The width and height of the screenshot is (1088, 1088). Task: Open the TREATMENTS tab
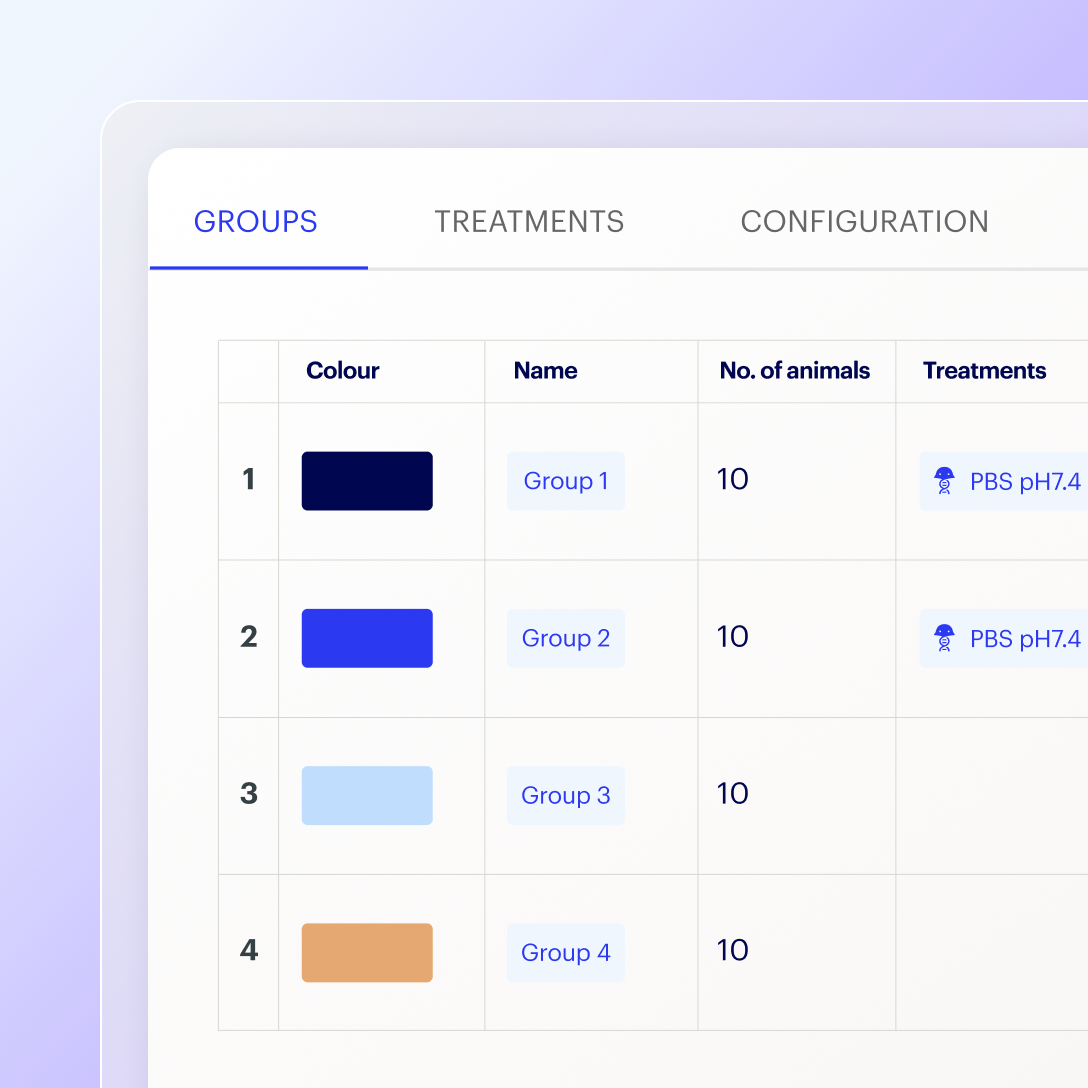point(529,222)
